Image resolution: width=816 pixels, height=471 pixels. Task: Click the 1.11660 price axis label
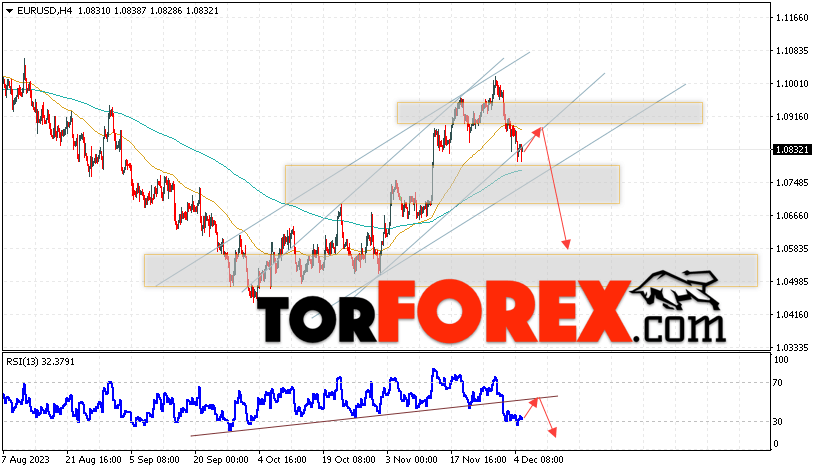(x=792, y=18)
